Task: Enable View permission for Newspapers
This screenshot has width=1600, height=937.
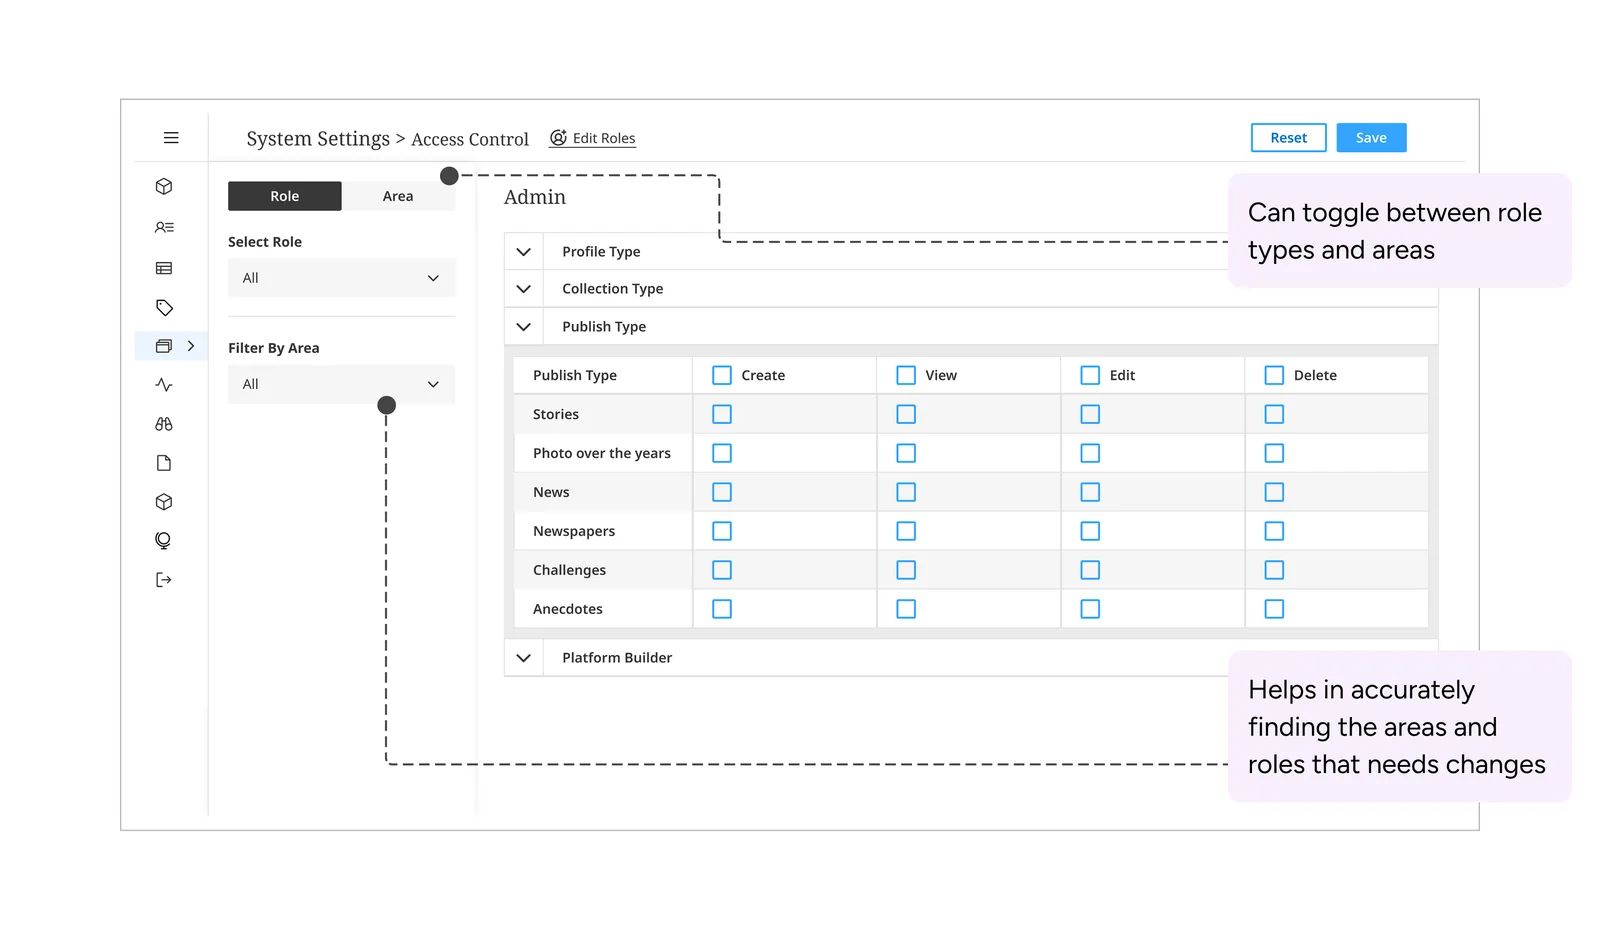Action: tap(906, 531)
